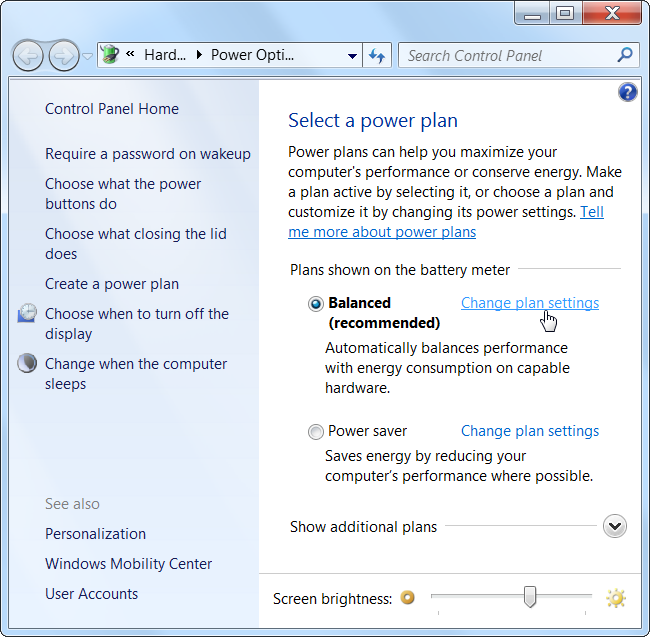The height and width of the screenshot is (637, 650).
Task: Open Change when the computer sleeps
Action: [136, 374]
